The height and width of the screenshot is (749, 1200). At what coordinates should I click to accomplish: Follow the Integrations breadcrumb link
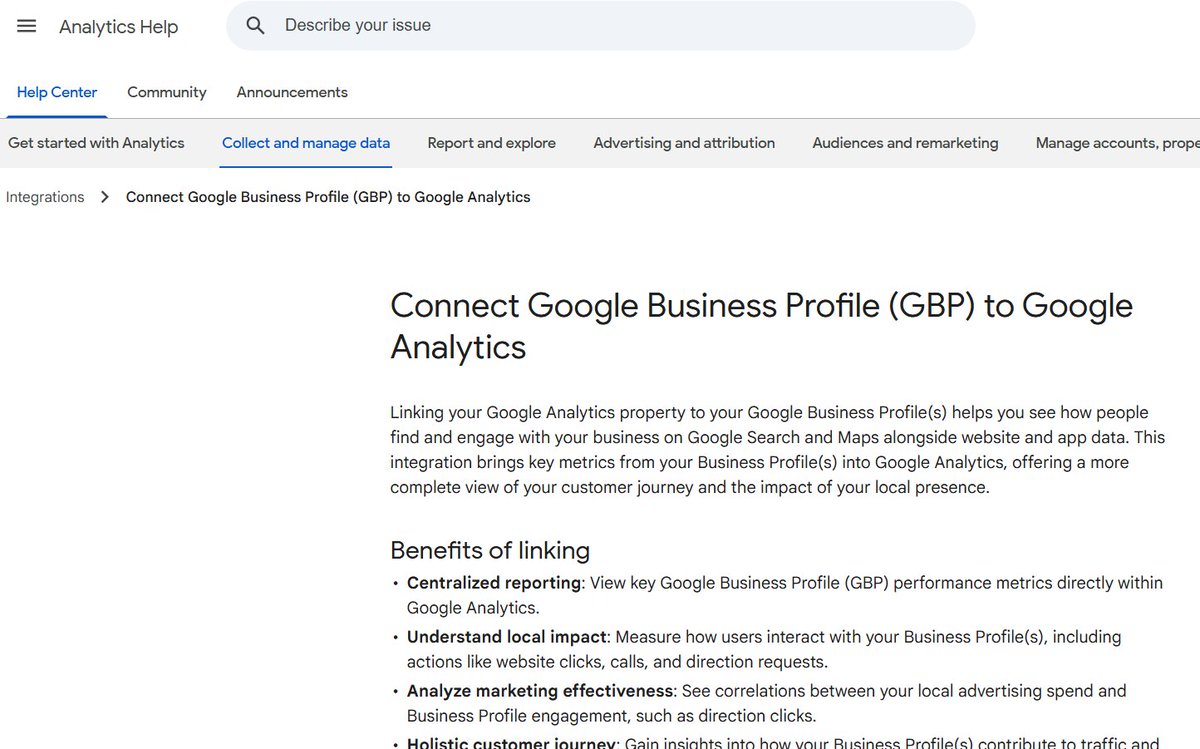tap(45, 197)
